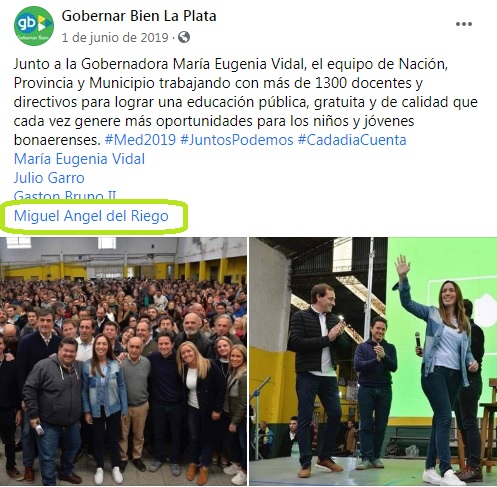497x487 pixels.
Task: Open the #Med2019 hashtag
Action: [x=140, y=140]
